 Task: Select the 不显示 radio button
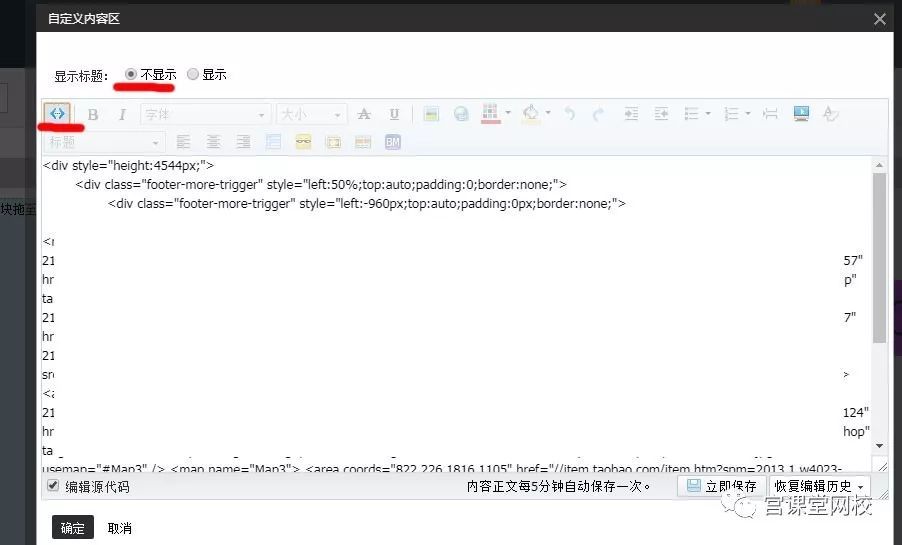131,74
